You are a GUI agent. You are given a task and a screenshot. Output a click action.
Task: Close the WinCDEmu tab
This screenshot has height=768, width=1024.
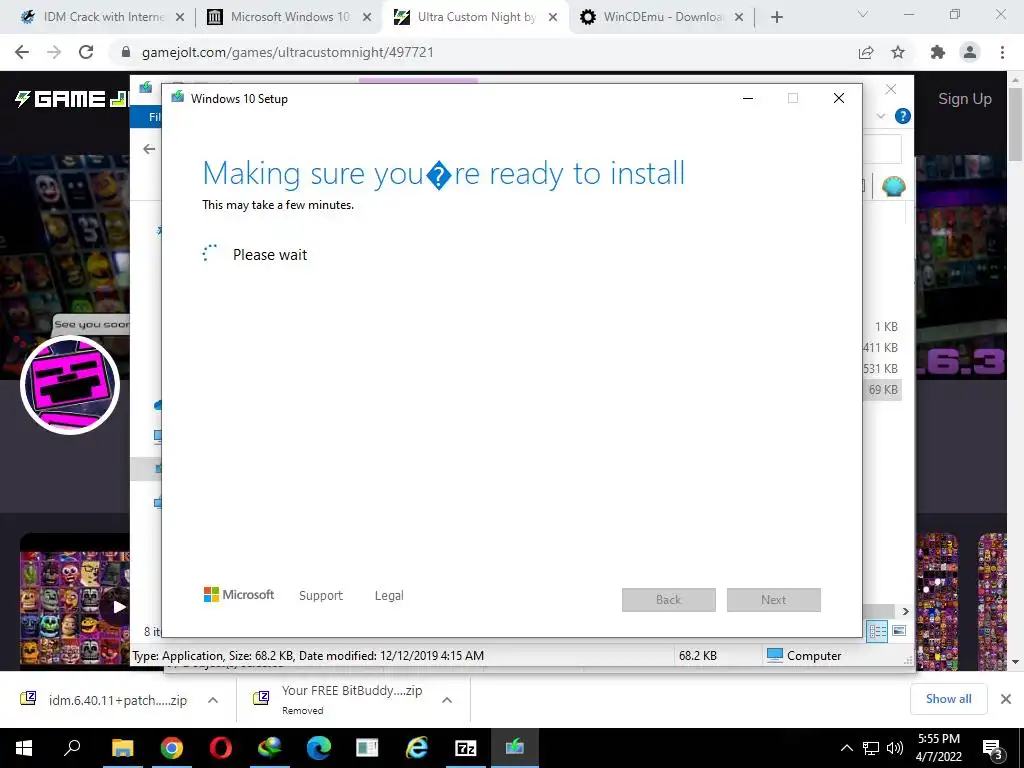click(739, 18)
